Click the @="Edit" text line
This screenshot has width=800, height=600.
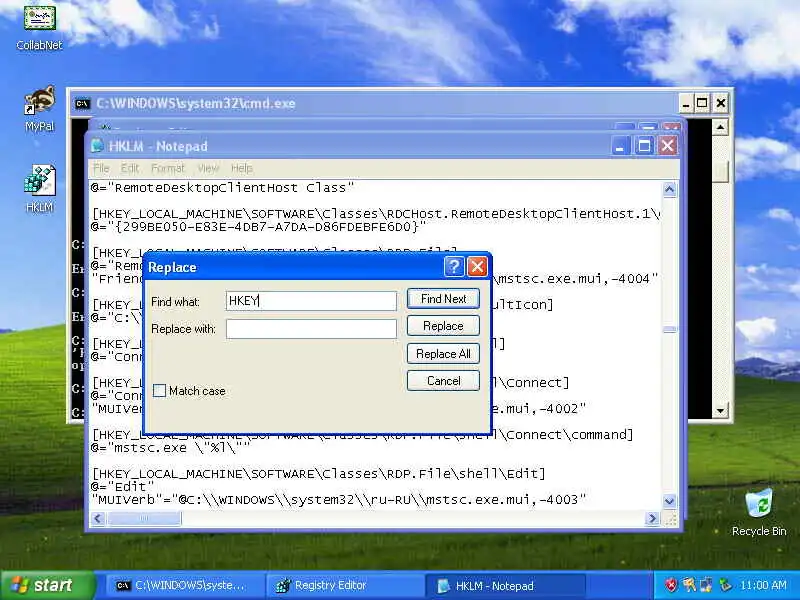click(x=122, y=487)
